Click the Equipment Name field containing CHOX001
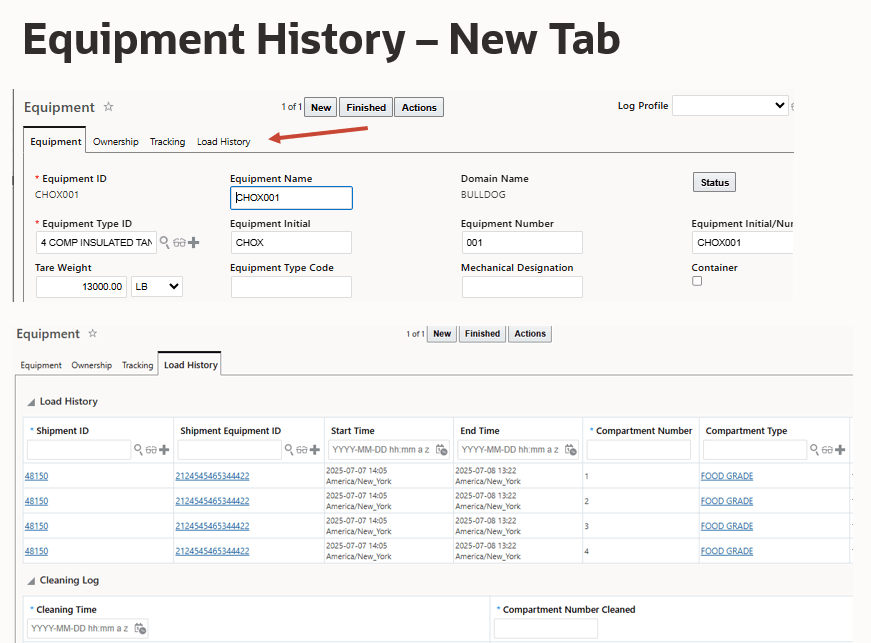The height and width of the screenshot is (643, 871). tap(291, 198)
